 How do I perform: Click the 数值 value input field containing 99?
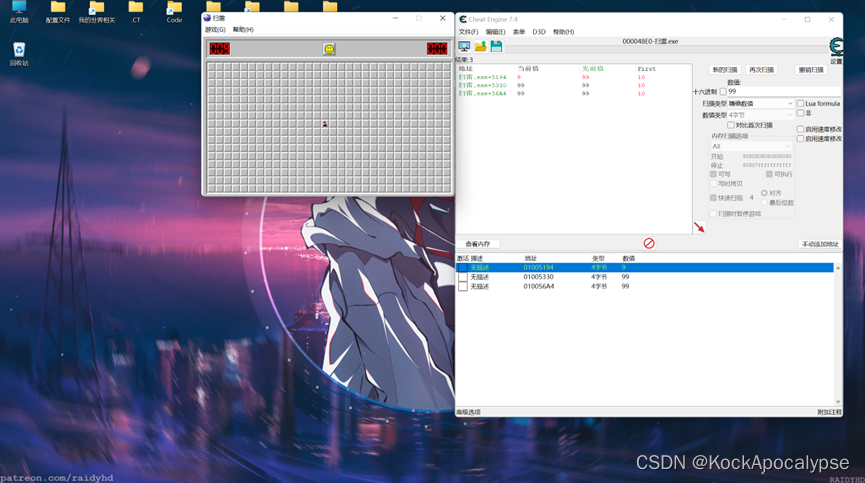pyautogui.click(x=783, y=92)
